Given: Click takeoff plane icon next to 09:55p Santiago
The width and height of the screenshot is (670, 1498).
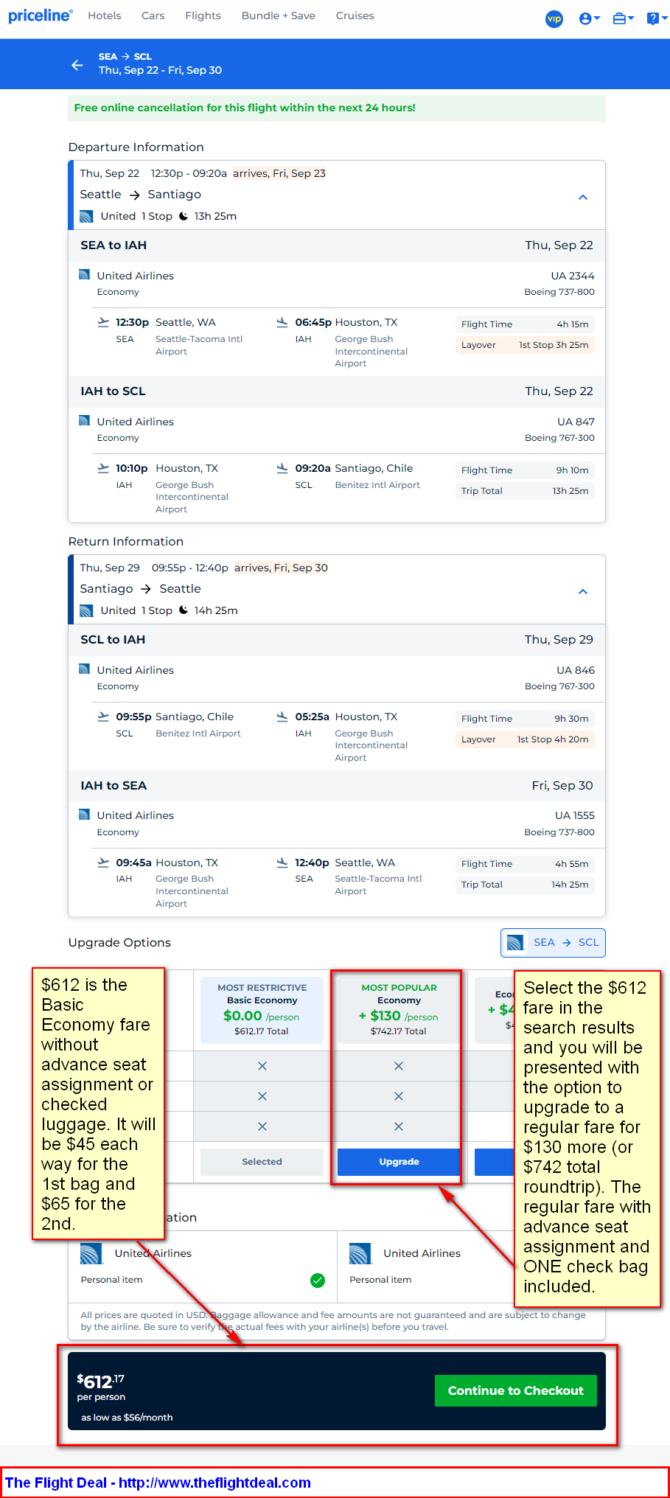Looking at the screenshot, I should coord(103,716).
